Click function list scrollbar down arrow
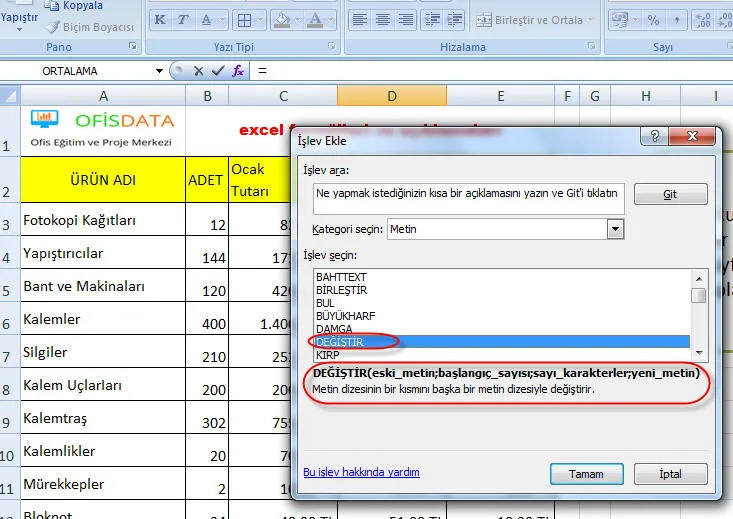Image resolution: width=733 pixels, height=519 pixels. click(x=699, y=353)
